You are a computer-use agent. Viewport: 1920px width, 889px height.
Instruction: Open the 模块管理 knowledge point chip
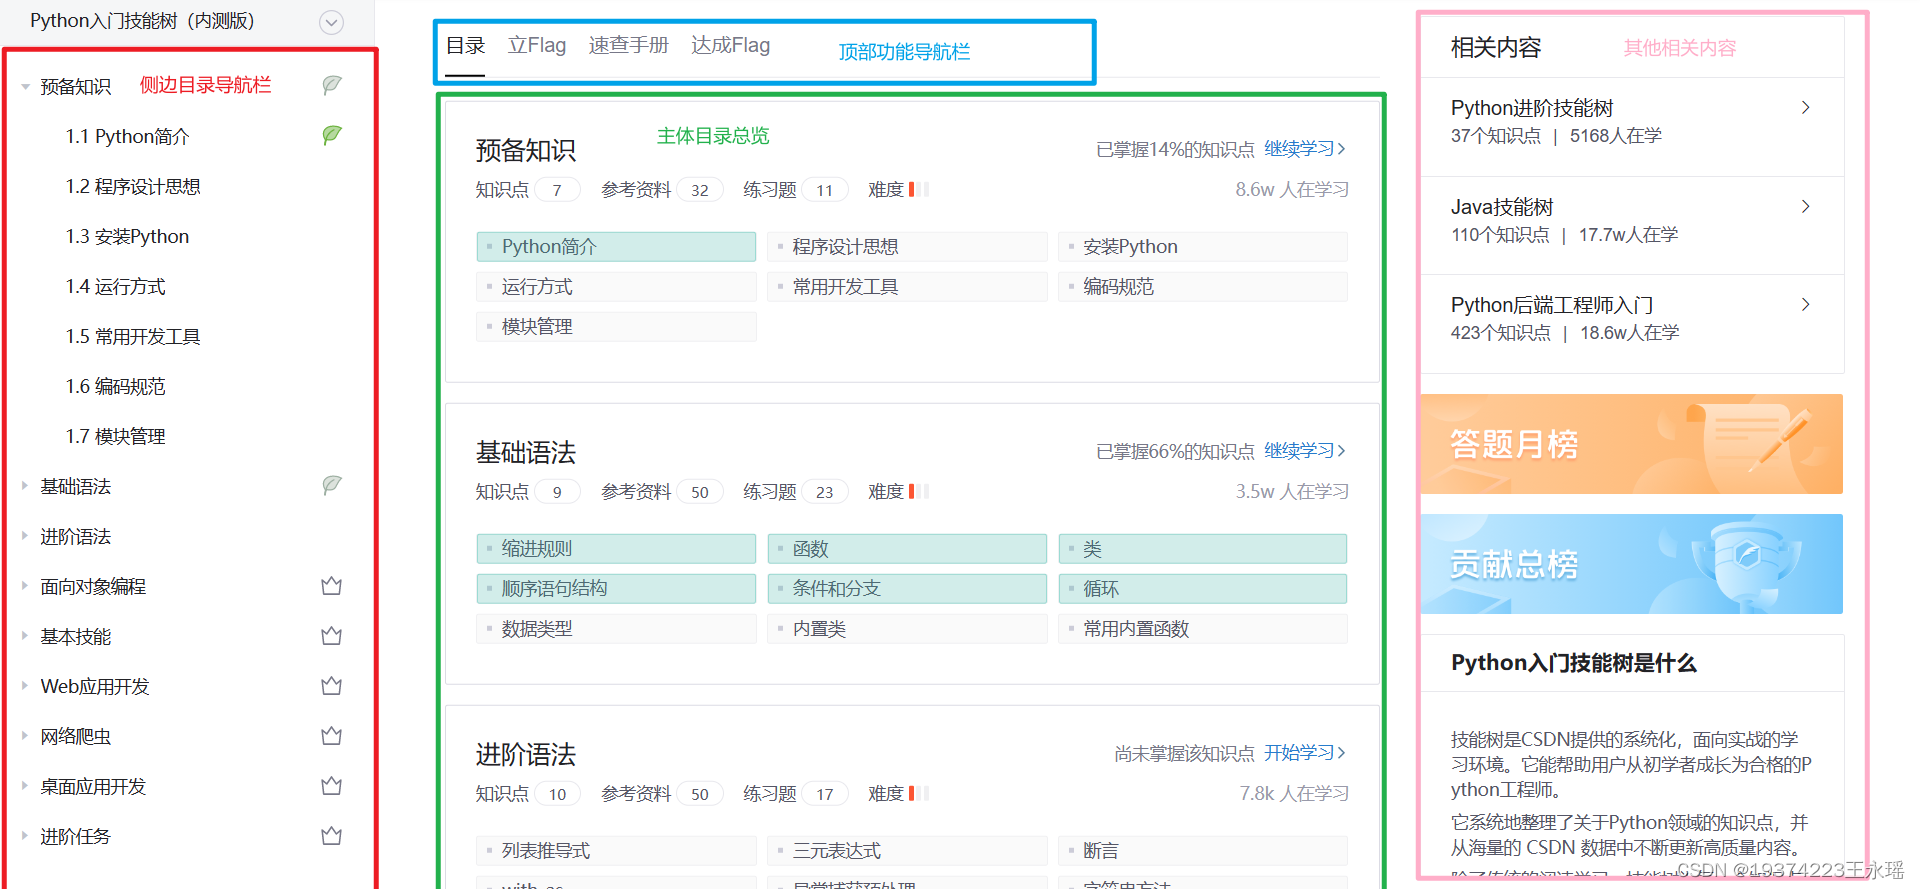(x=616, y=327)
